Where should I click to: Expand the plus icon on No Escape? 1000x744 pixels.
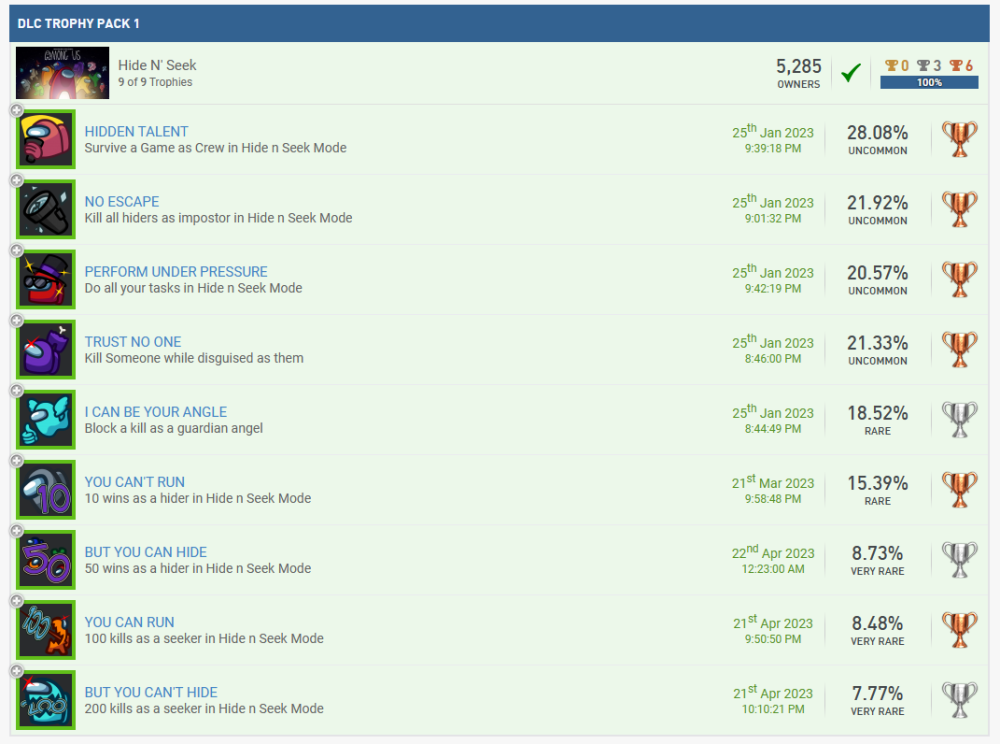[16, 181]
